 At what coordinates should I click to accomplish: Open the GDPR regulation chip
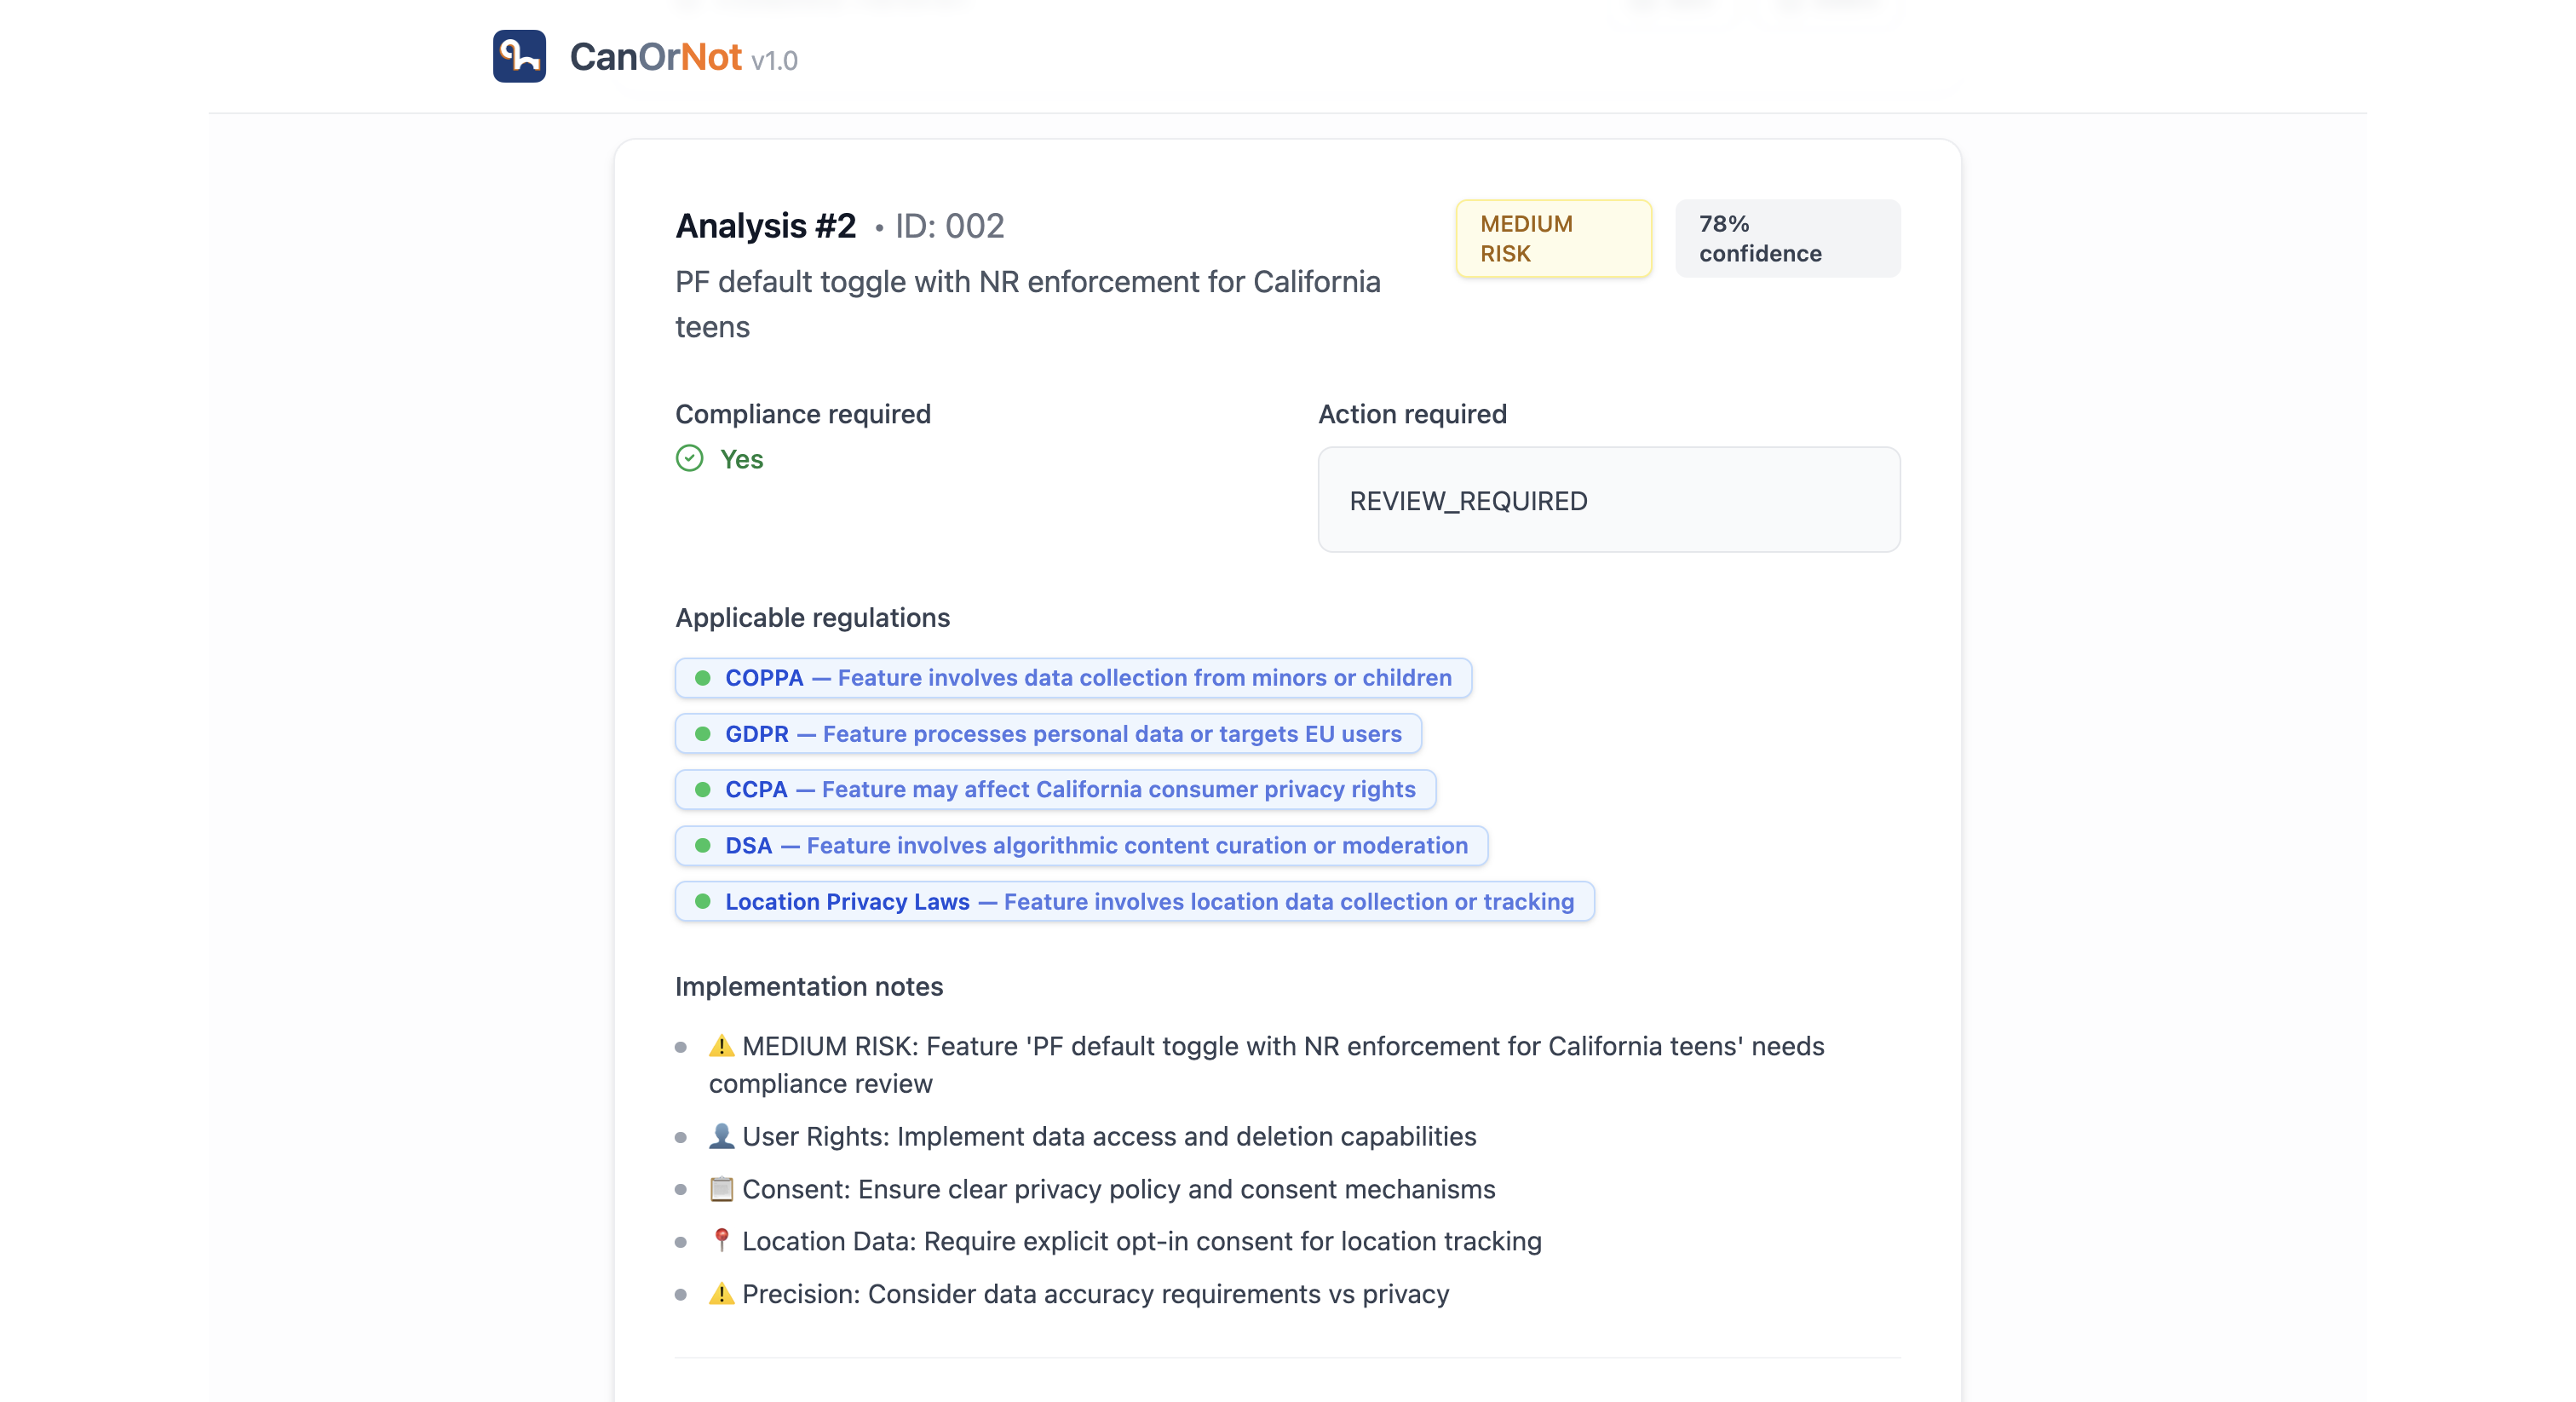(x=1047, y=734)
